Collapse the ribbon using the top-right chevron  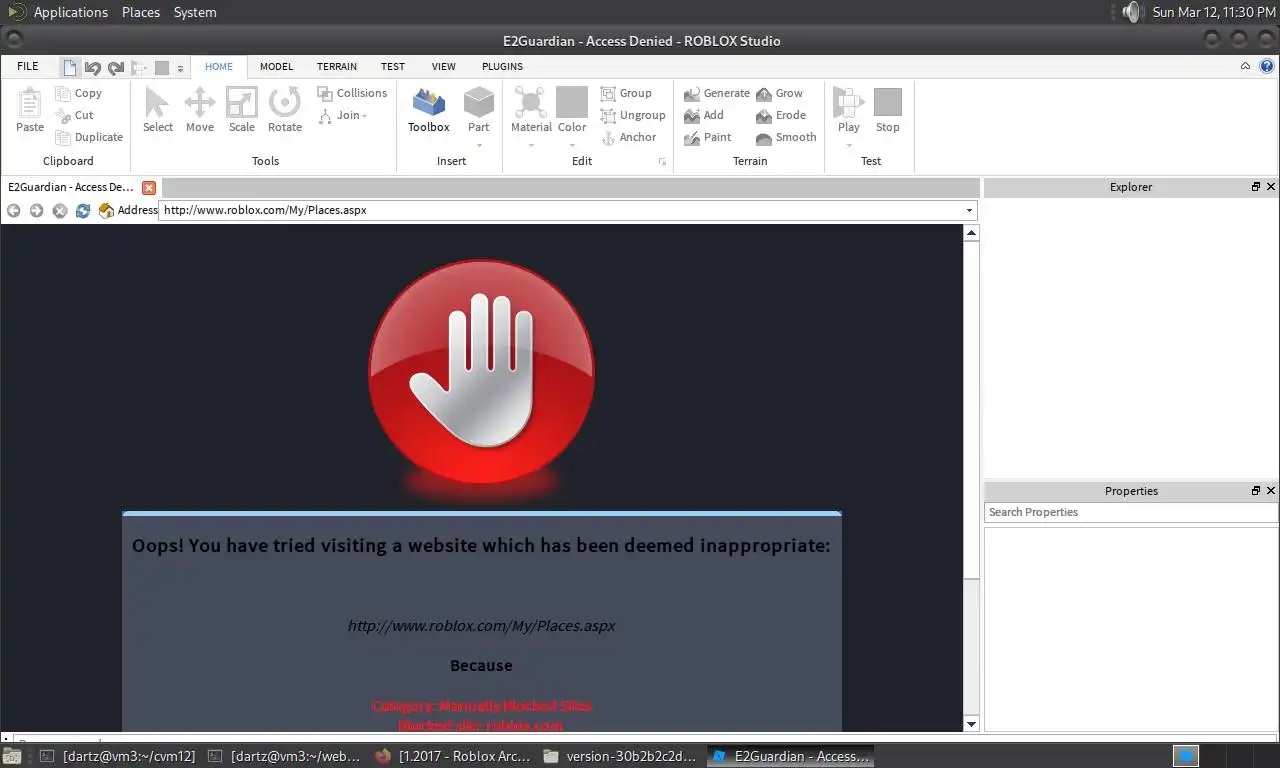(1245, 67)
